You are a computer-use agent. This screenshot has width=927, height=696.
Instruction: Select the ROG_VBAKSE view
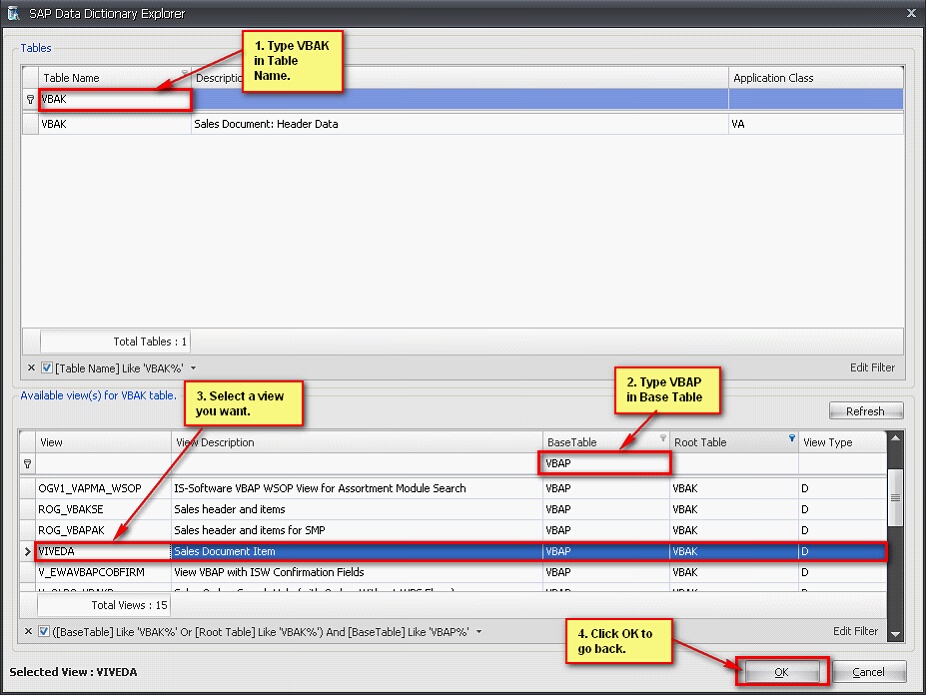103,509
